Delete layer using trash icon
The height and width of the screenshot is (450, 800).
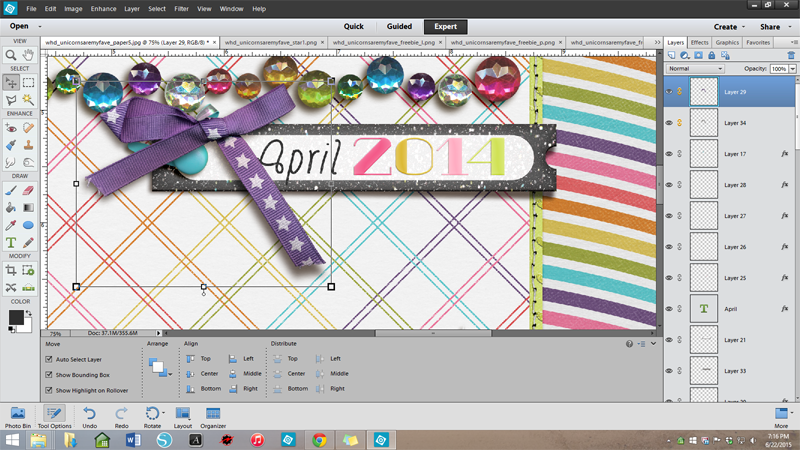point(791,55)
